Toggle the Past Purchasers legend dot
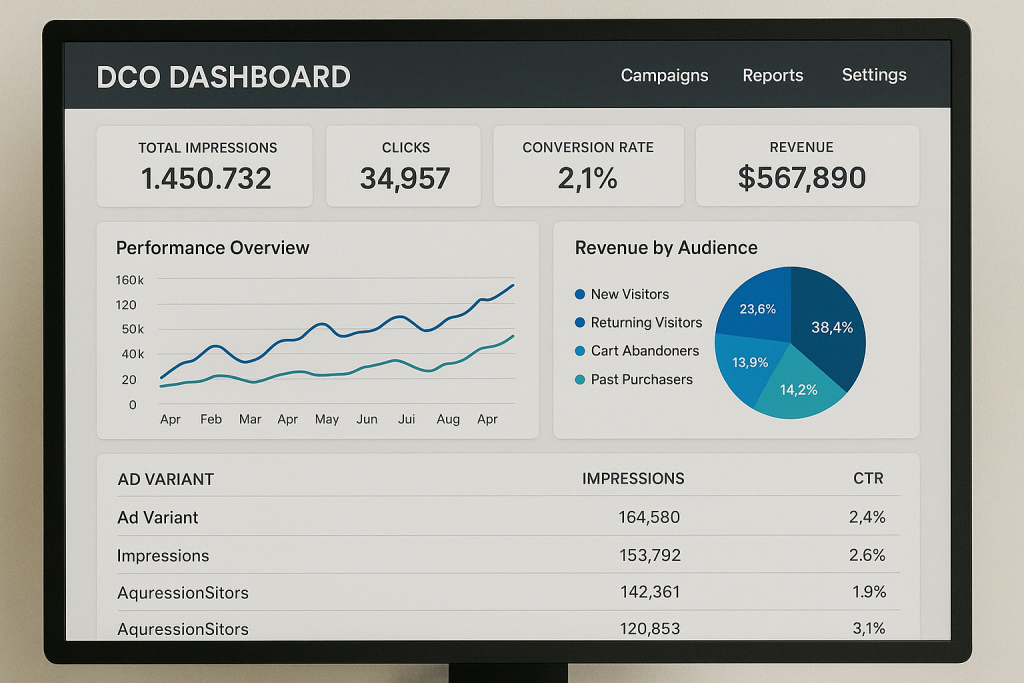This screenshot has height=683, width=1024. (x=580, y=380)
